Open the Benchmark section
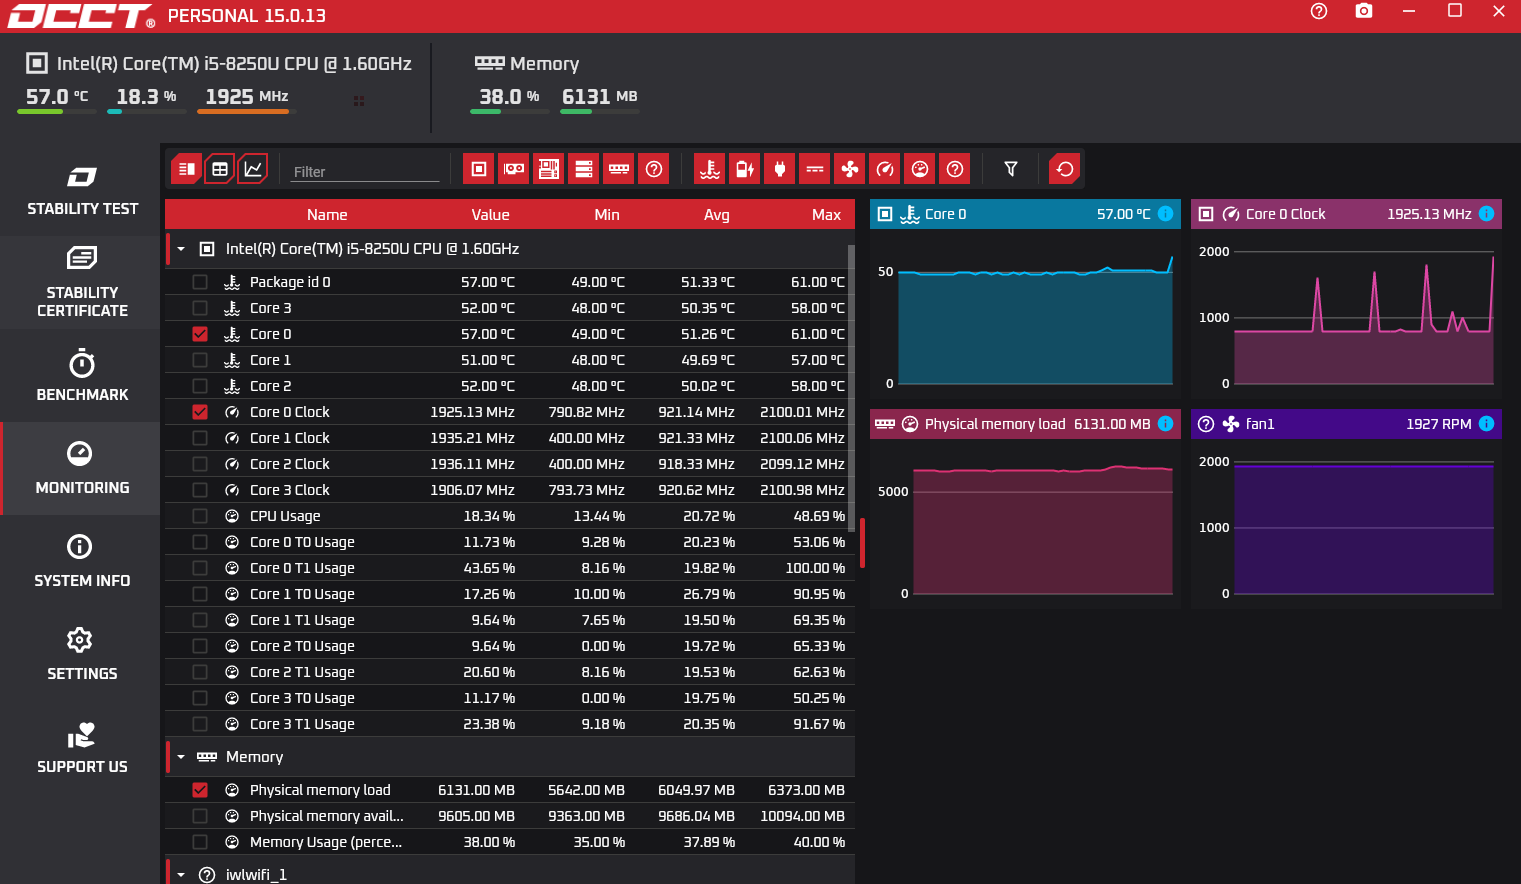1521x884 pixels. [82, 376]
